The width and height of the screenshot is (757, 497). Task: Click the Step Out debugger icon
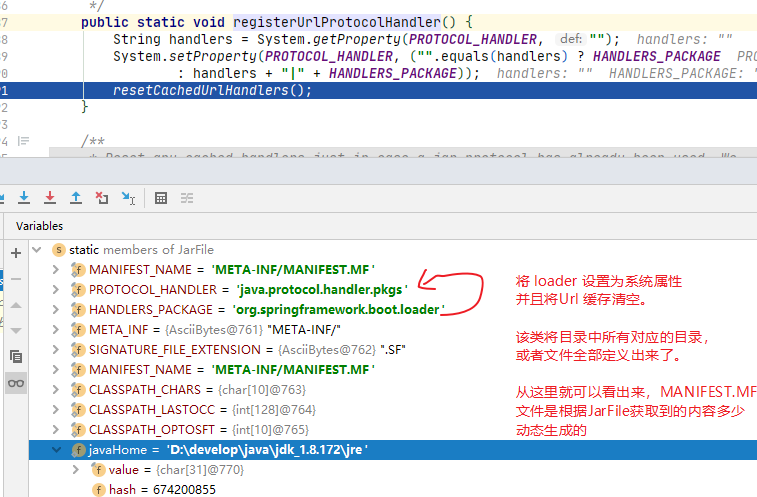click(76, 198)
